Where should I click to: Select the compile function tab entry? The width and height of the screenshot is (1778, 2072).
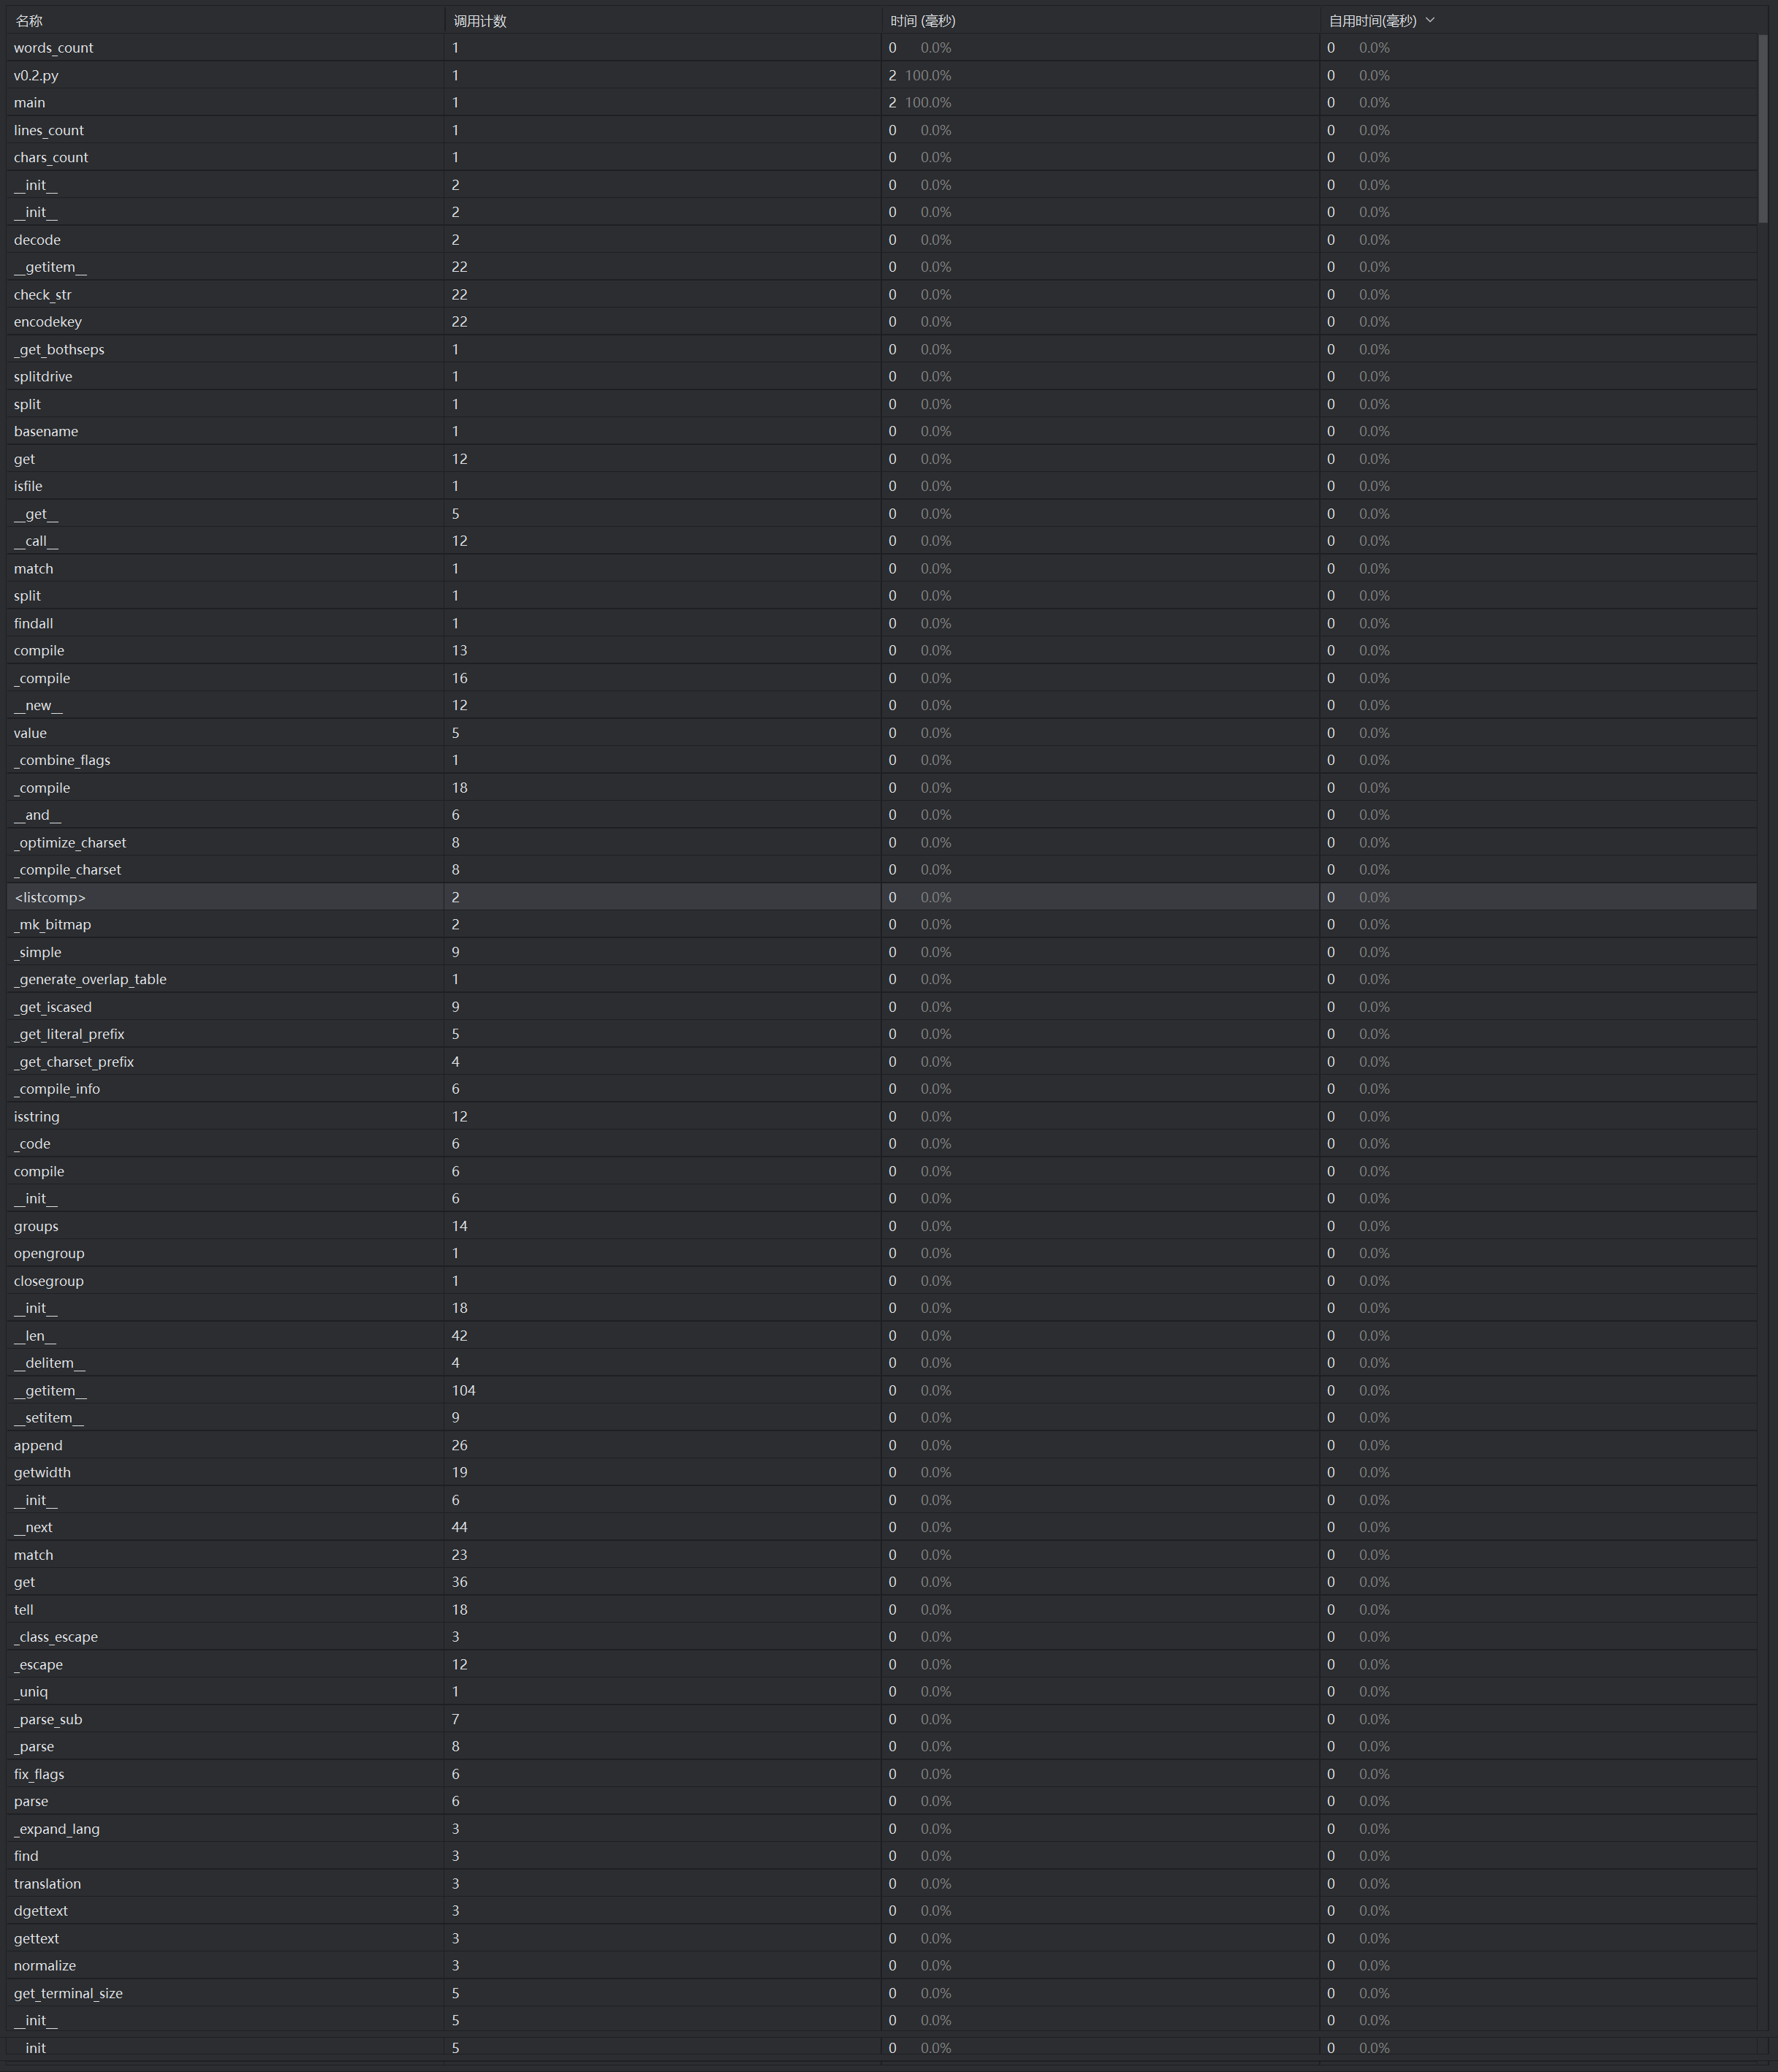click(40, 650)
